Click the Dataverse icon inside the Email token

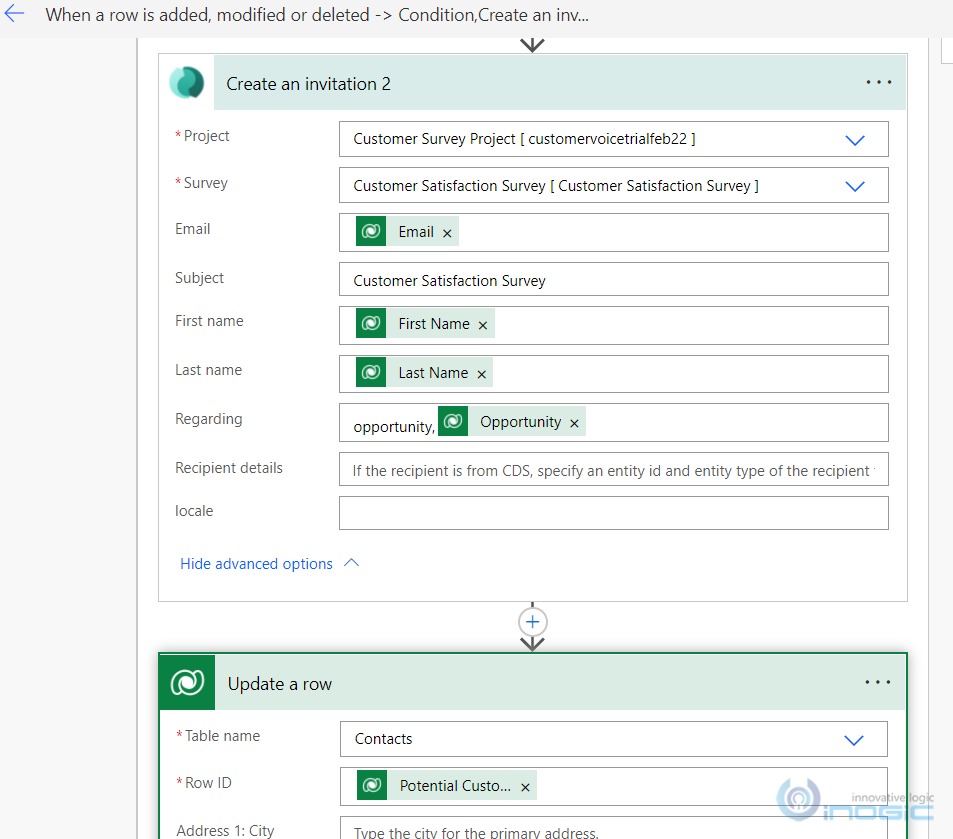point(370,231)
